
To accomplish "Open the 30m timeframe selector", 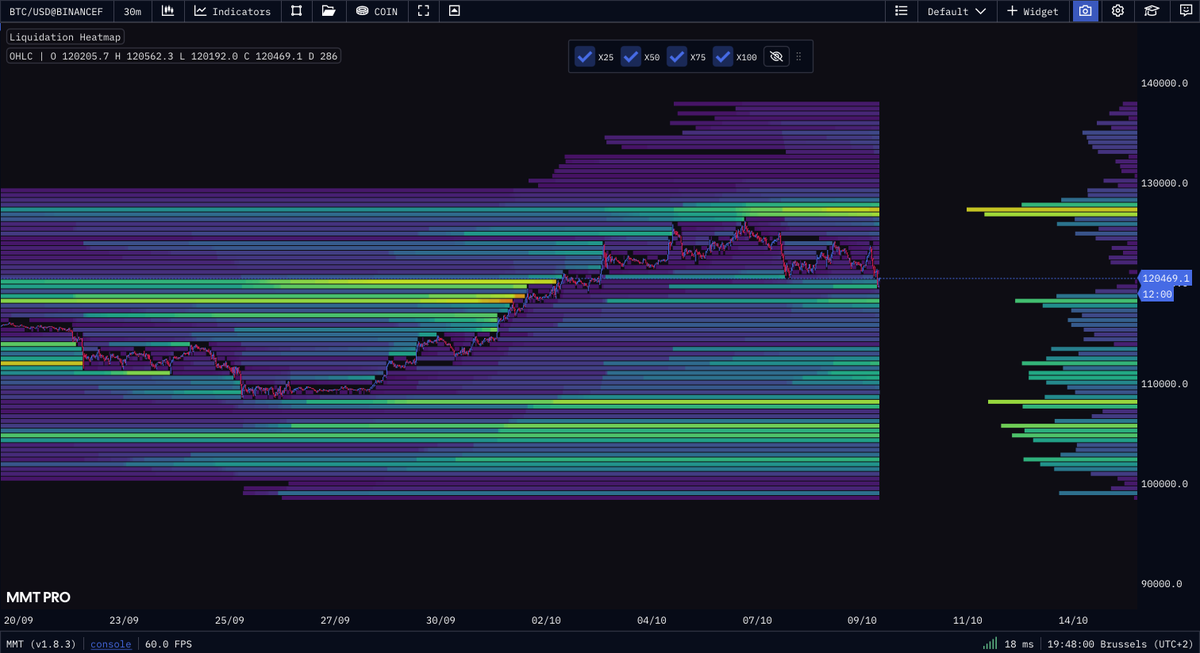I will pyautogui.click(x=132, y=11).
